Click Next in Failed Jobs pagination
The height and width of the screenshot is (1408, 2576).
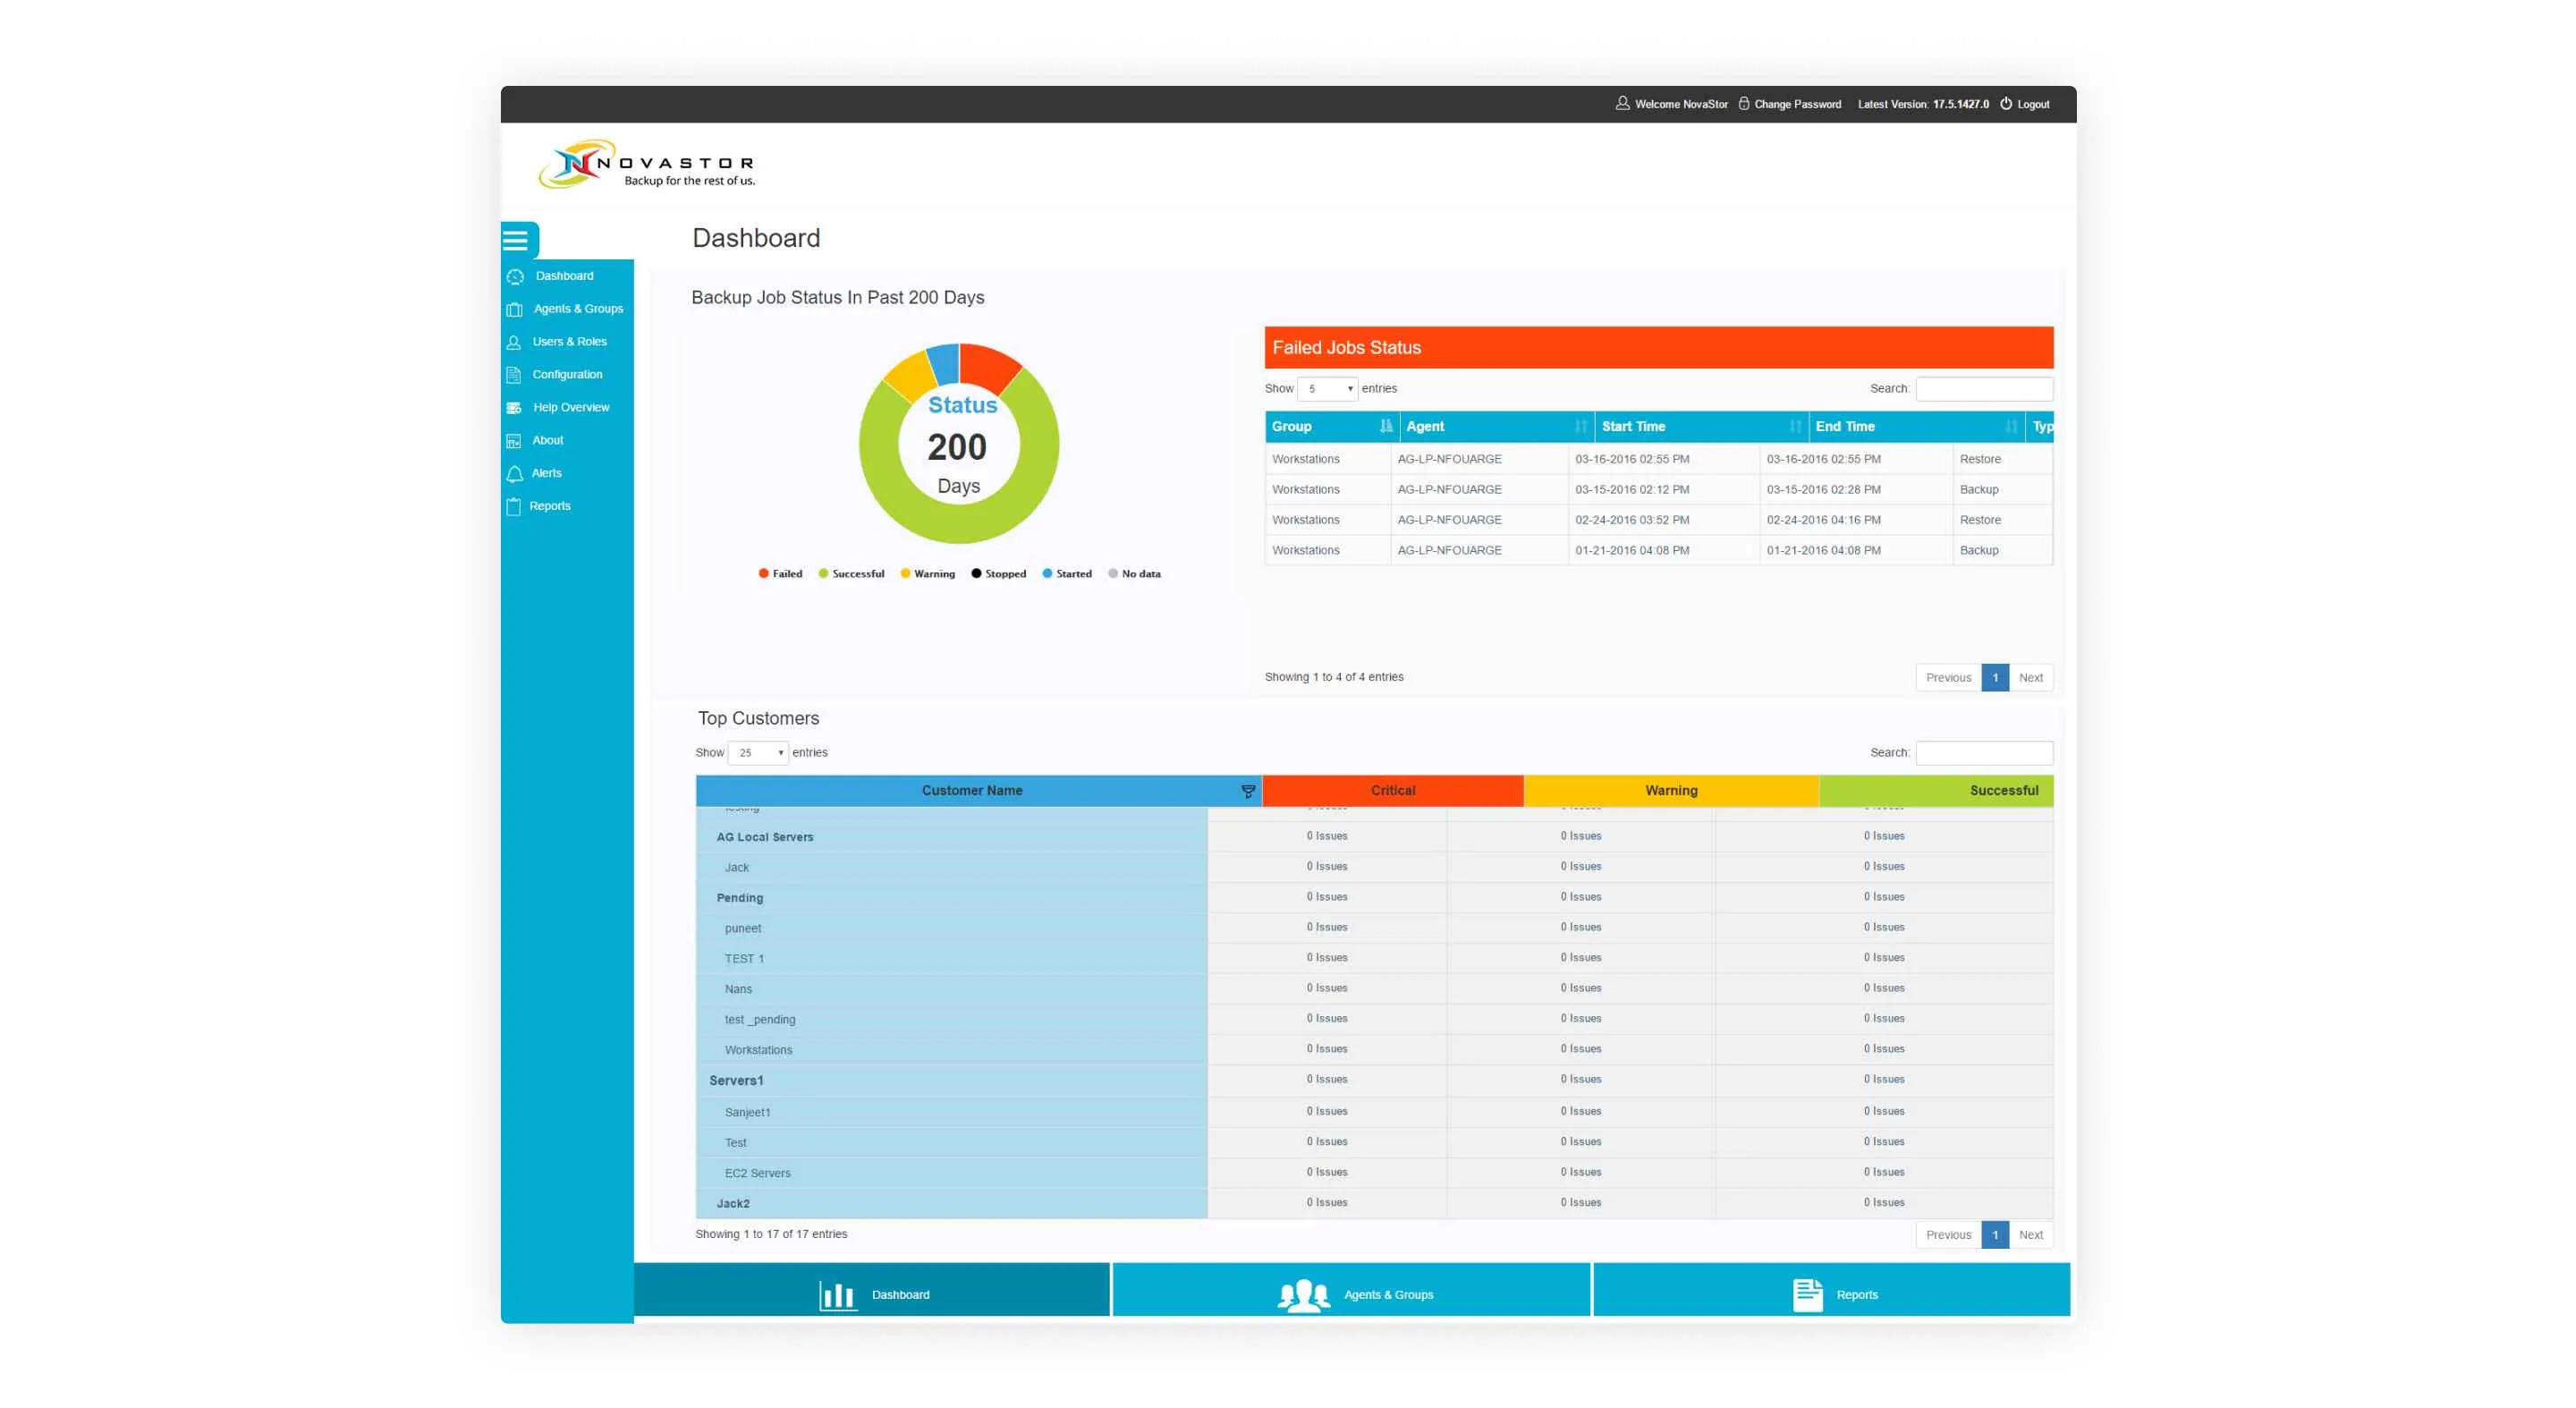2030,678
